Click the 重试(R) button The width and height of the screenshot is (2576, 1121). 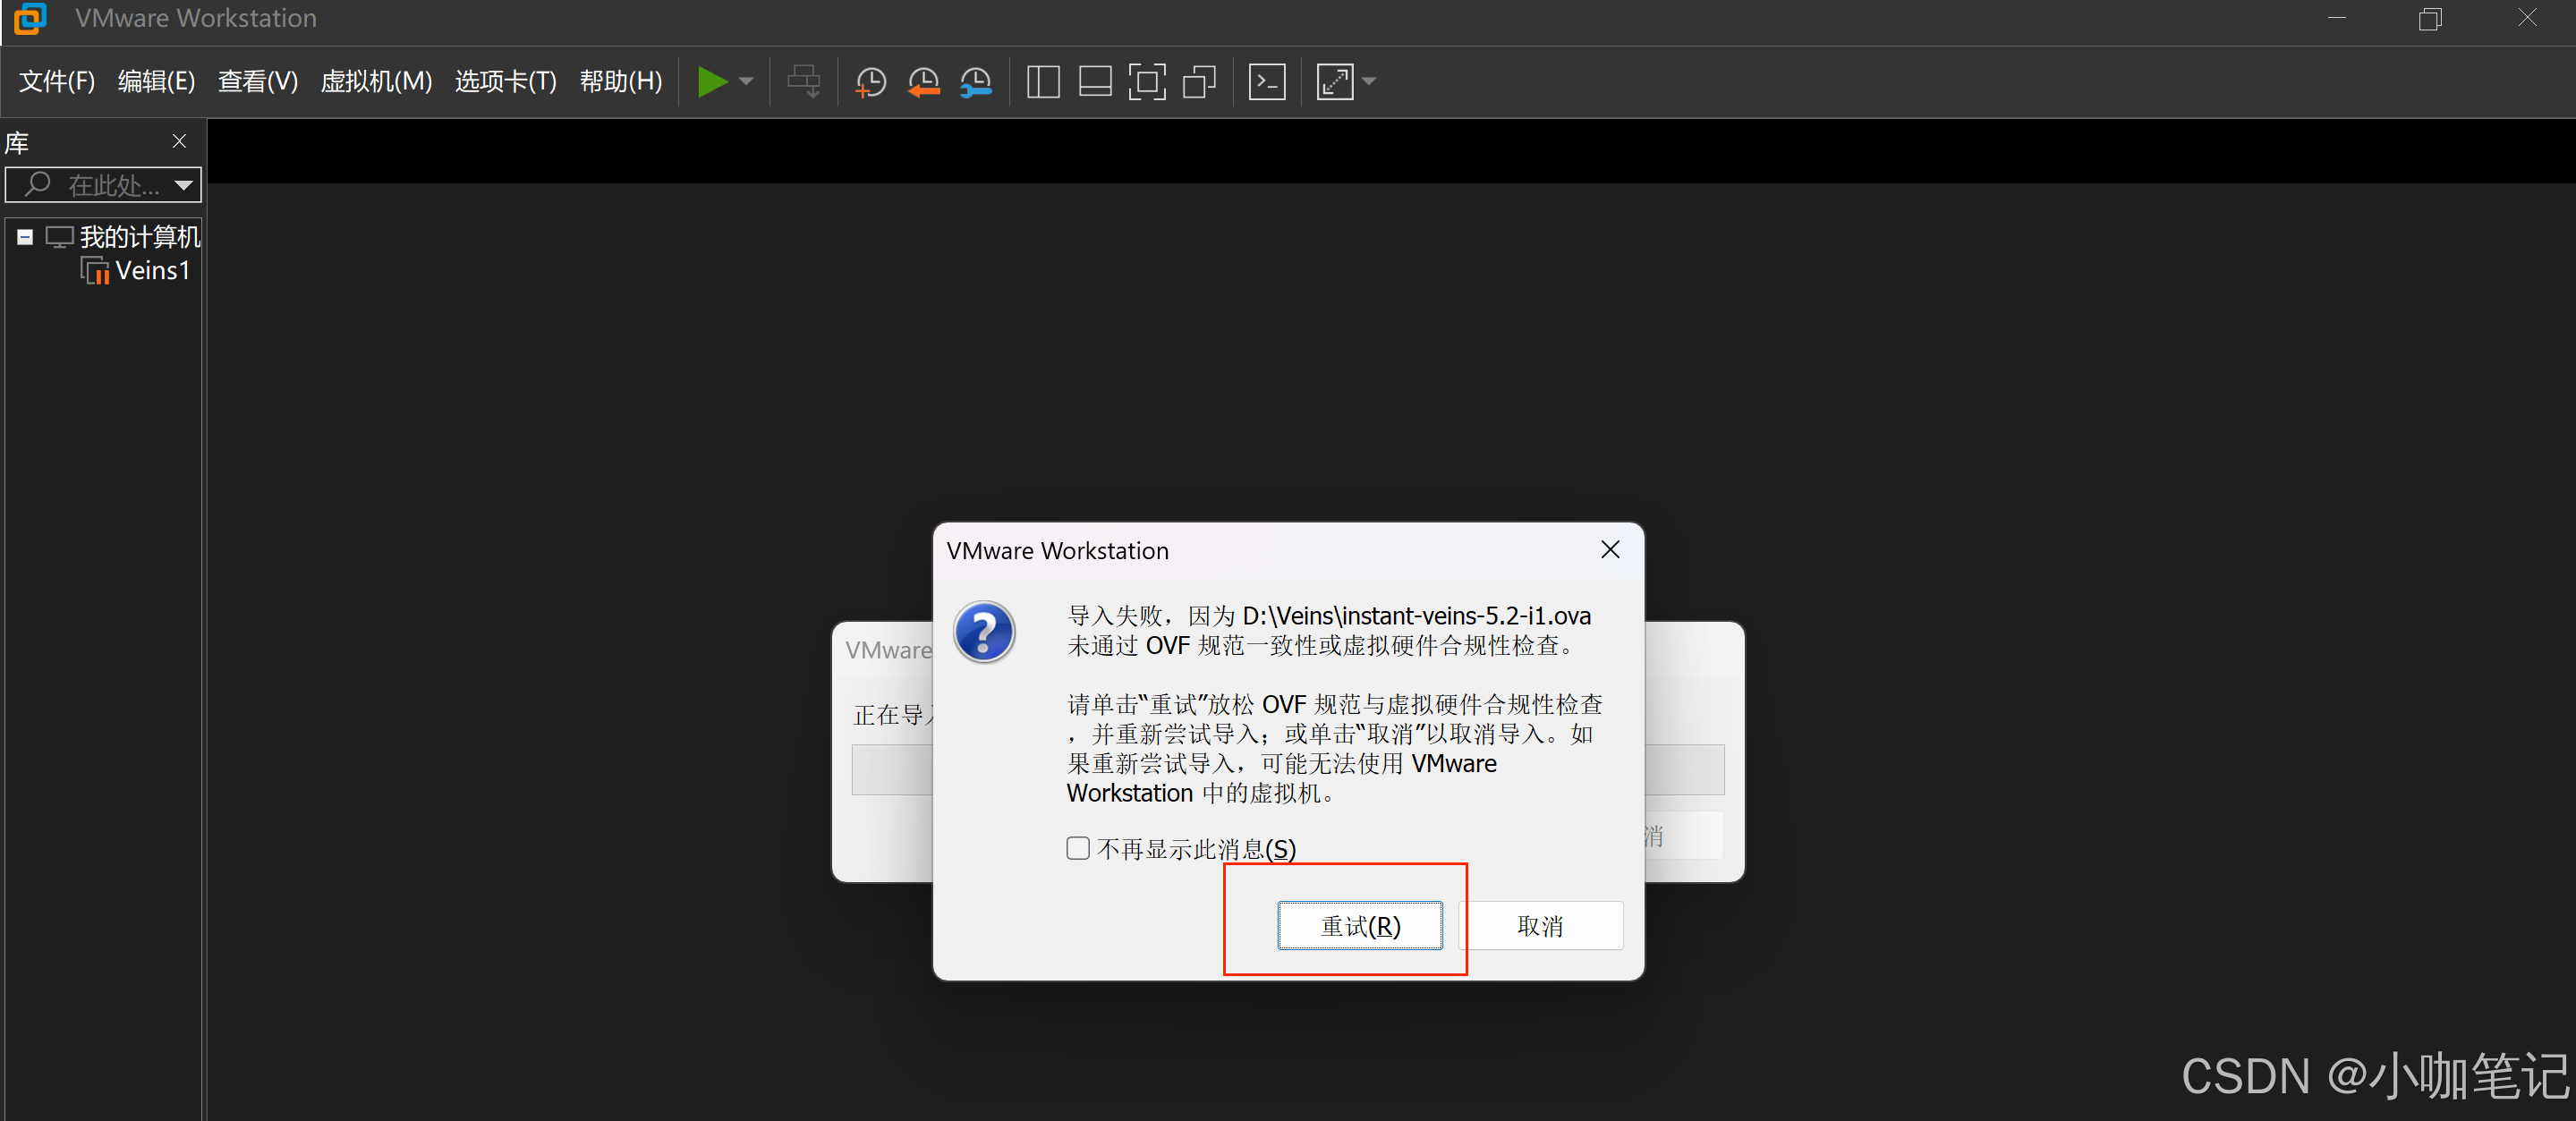[1359, 926]
